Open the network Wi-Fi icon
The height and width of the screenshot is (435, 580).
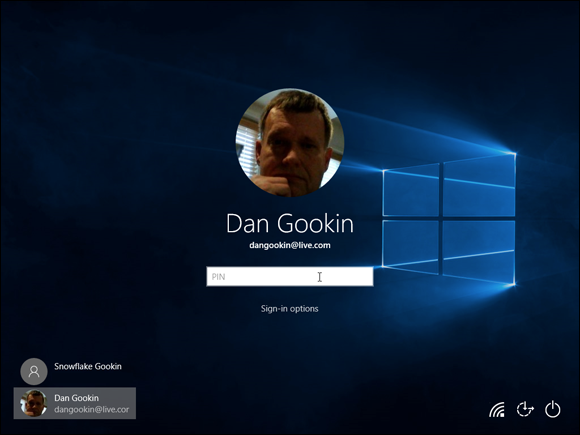tap(496, 409)
